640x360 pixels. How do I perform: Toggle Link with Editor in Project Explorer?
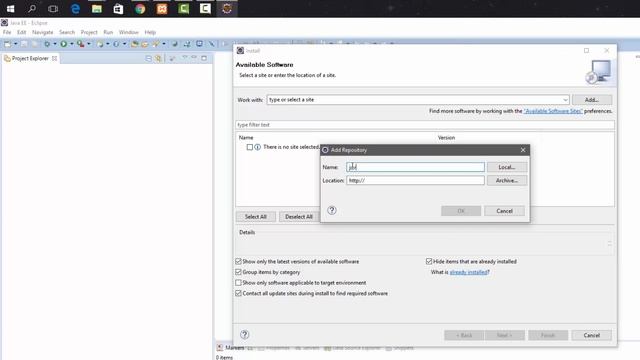coord(158,58)
